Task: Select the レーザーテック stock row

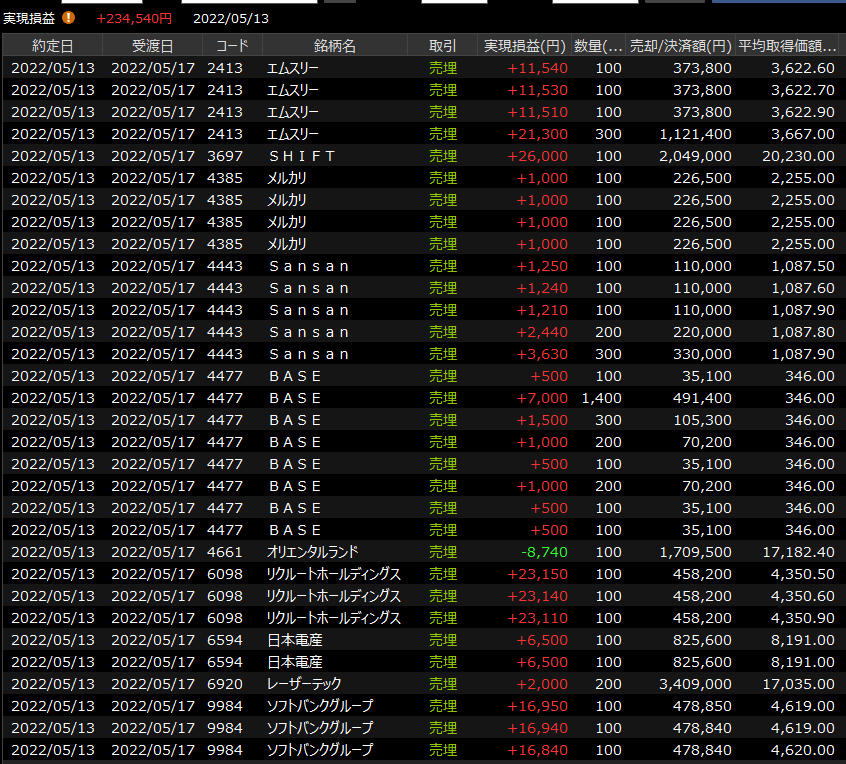Action: tap(304, 684)
